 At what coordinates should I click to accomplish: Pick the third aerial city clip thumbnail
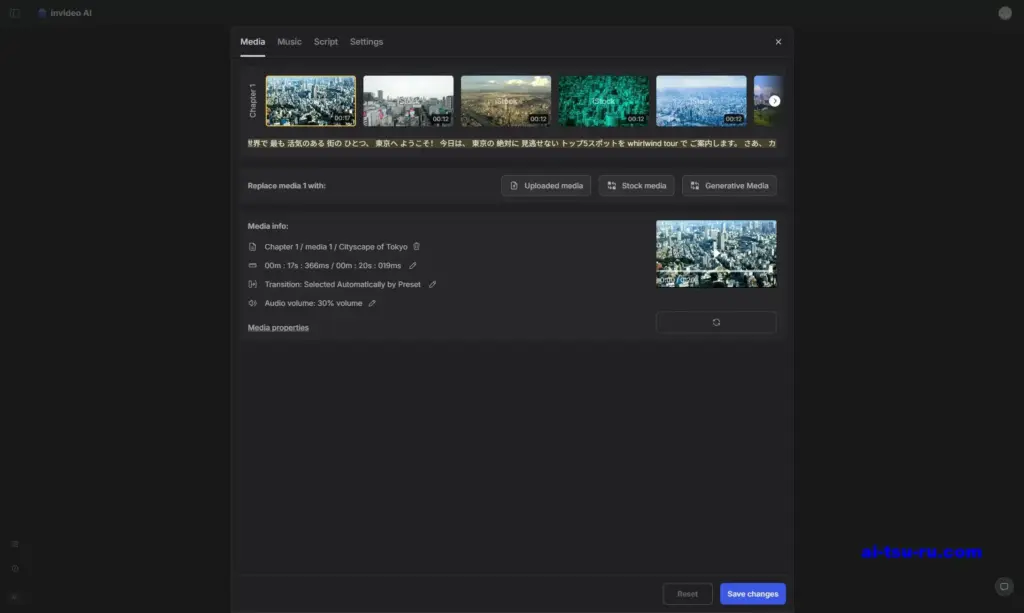506,101
